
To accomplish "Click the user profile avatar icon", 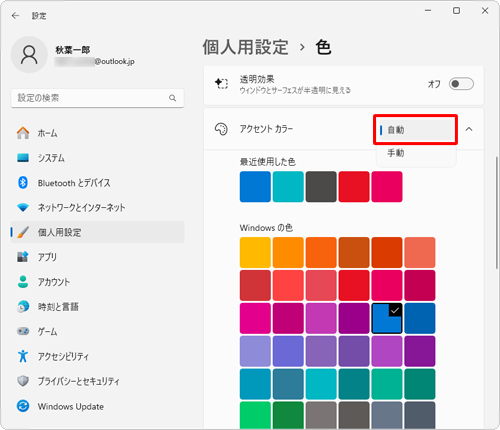I will pyautogui.click(x=29, y=55).
